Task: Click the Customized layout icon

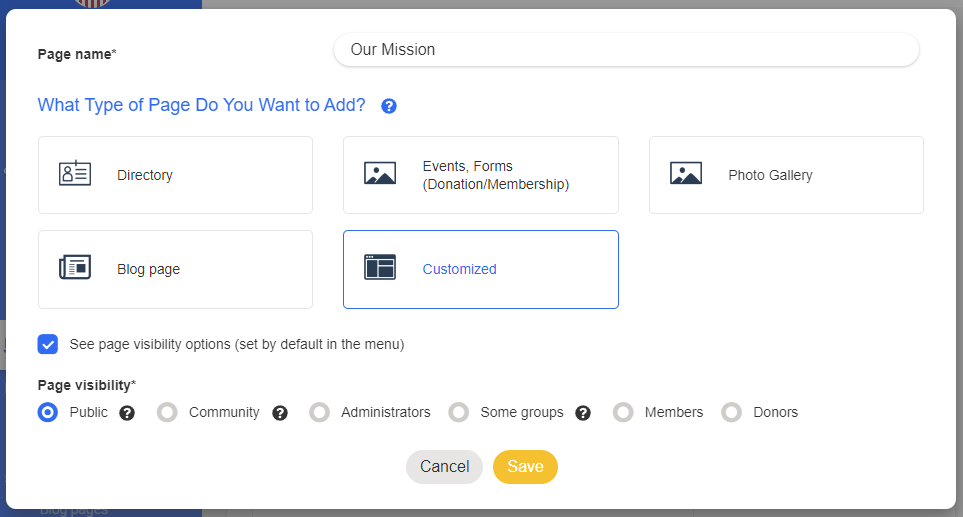Action: pyautogui.click(x=380, y=268)
